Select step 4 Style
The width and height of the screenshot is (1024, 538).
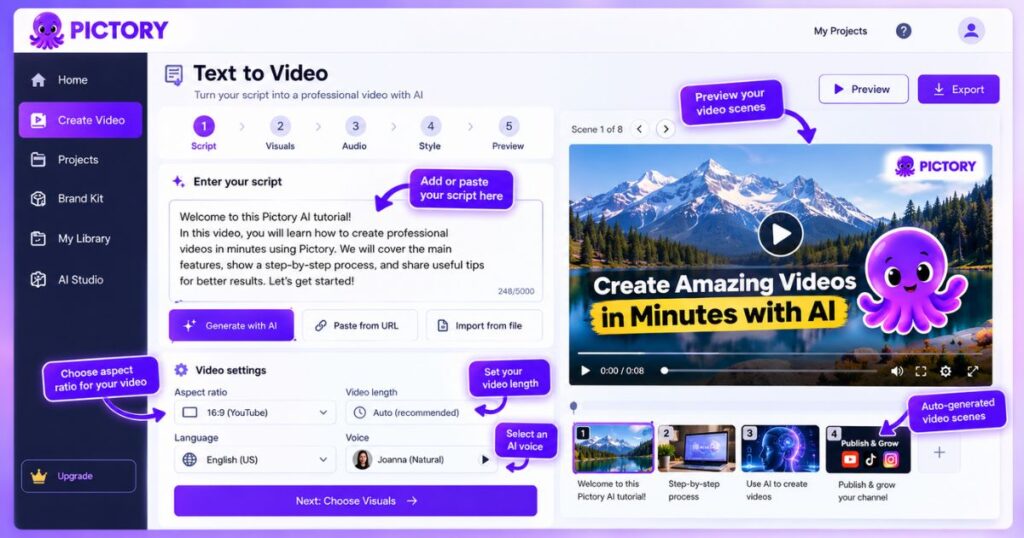430,133
